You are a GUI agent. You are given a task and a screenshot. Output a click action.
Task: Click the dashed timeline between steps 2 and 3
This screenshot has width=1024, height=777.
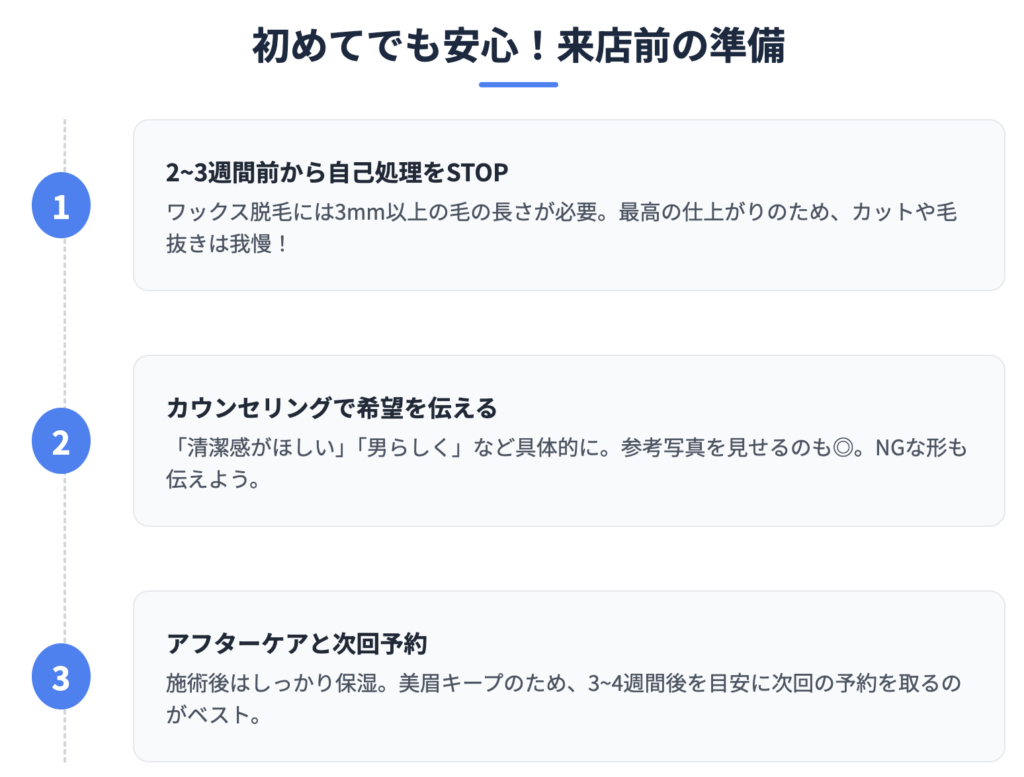point(65,559)
